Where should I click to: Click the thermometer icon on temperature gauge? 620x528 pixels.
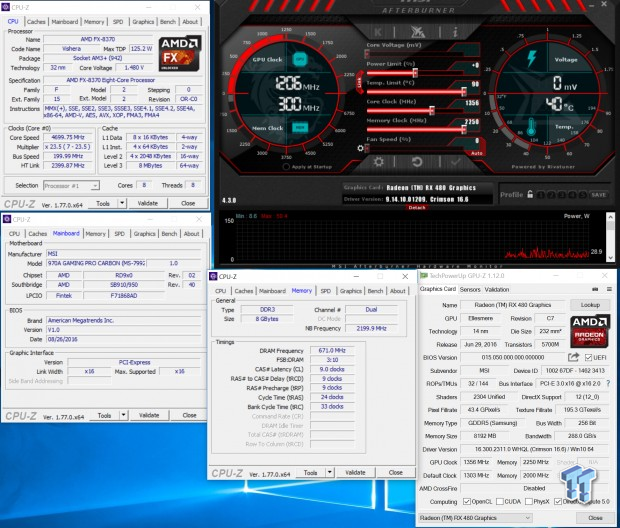point(531,127)
